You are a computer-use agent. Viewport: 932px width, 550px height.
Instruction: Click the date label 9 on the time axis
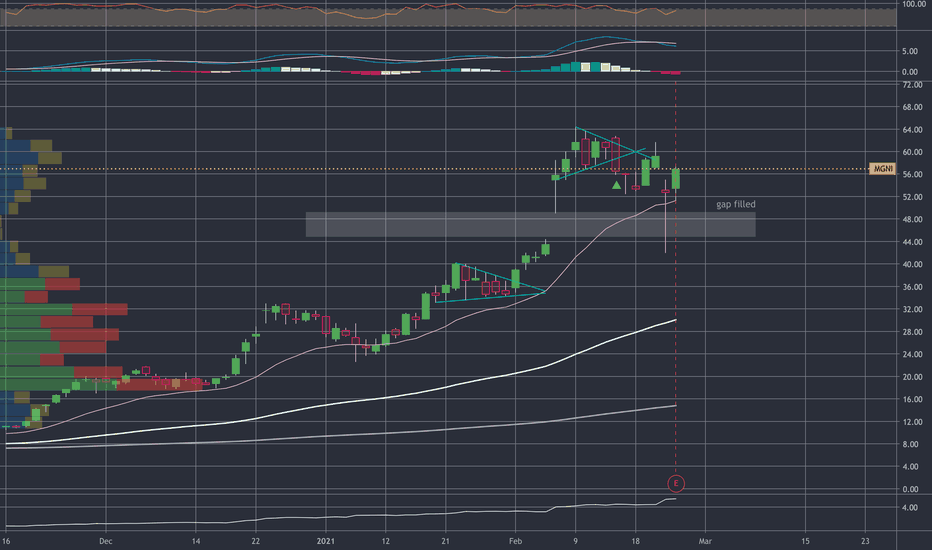pos(575,541)
